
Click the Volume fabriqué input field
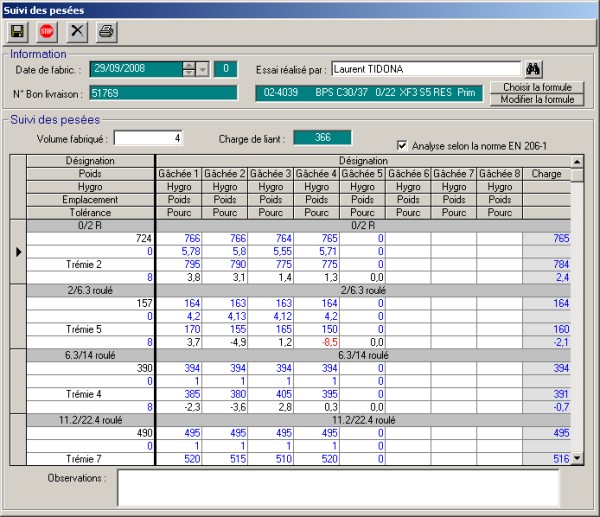[149, 138]
